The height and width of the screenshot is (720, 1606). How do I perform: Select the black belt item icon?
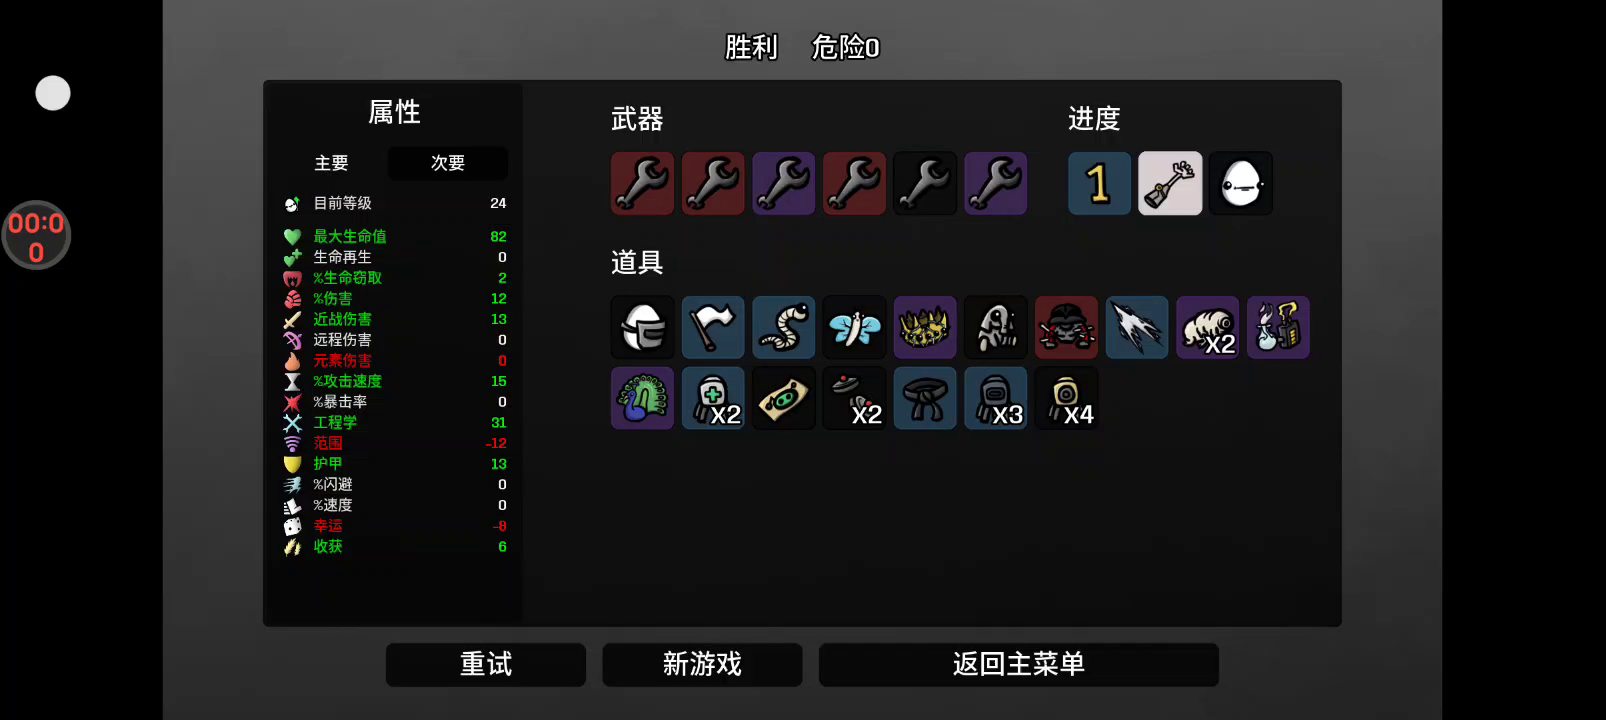[925, 398]
